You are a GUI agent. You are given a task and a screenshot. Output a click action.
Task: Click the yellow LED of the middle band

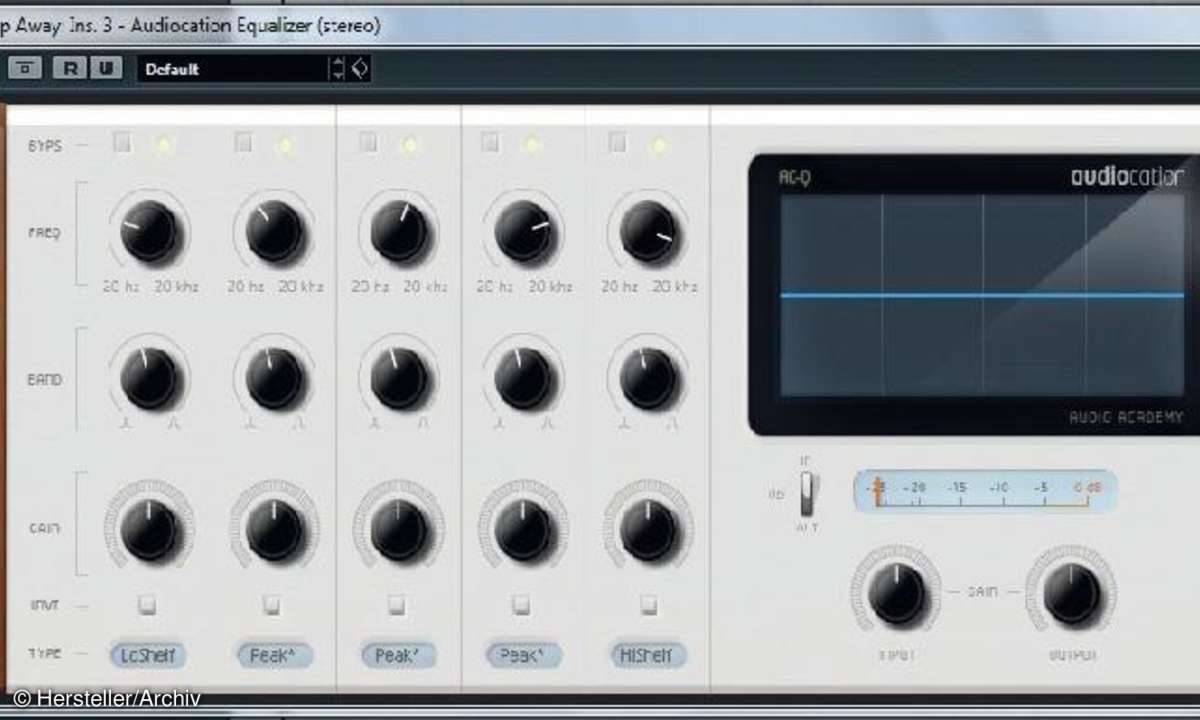click(x=409, y=146)
